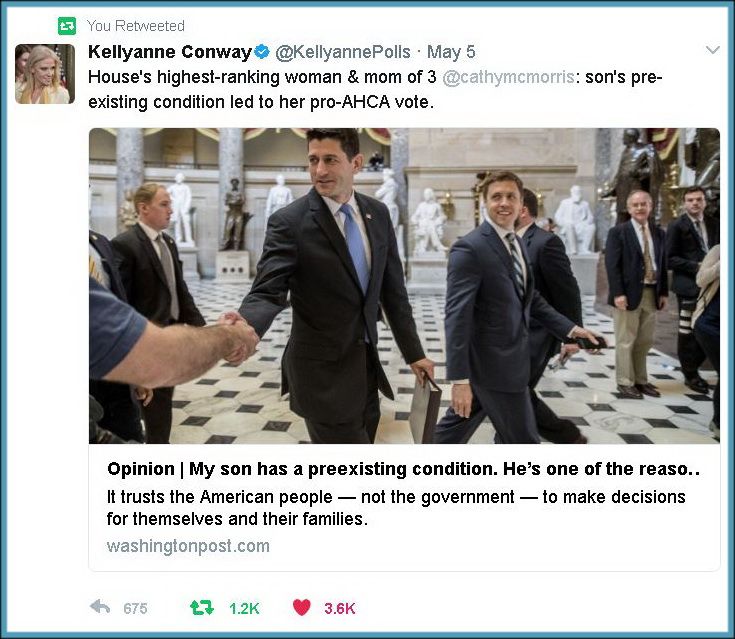Open Kellyanne Conway display name link
The image size is (735, 639).
pyautogui.click(x=170, y=52)
